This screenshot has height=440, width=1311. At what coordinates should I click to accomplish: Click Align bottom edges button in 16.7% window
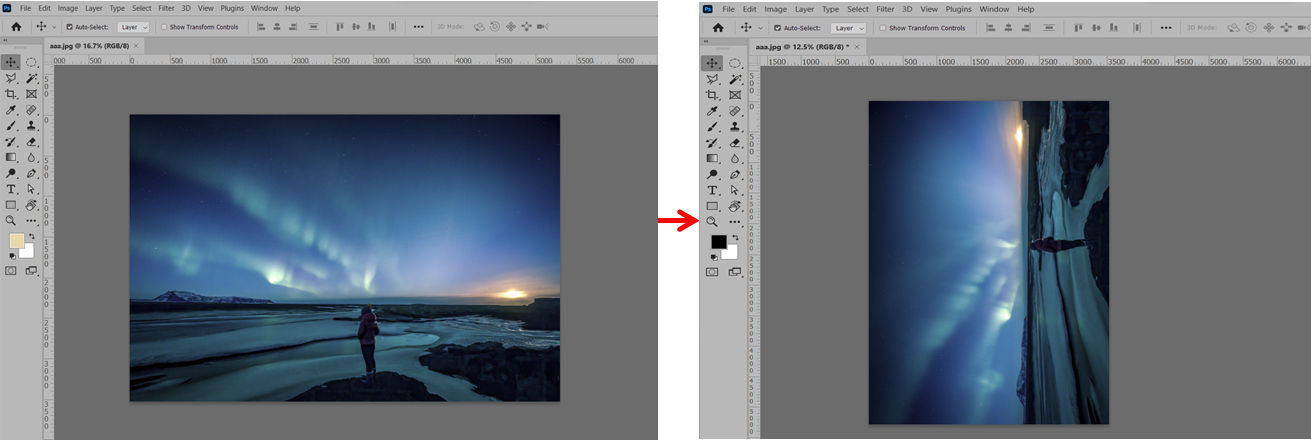coord(371,26)
